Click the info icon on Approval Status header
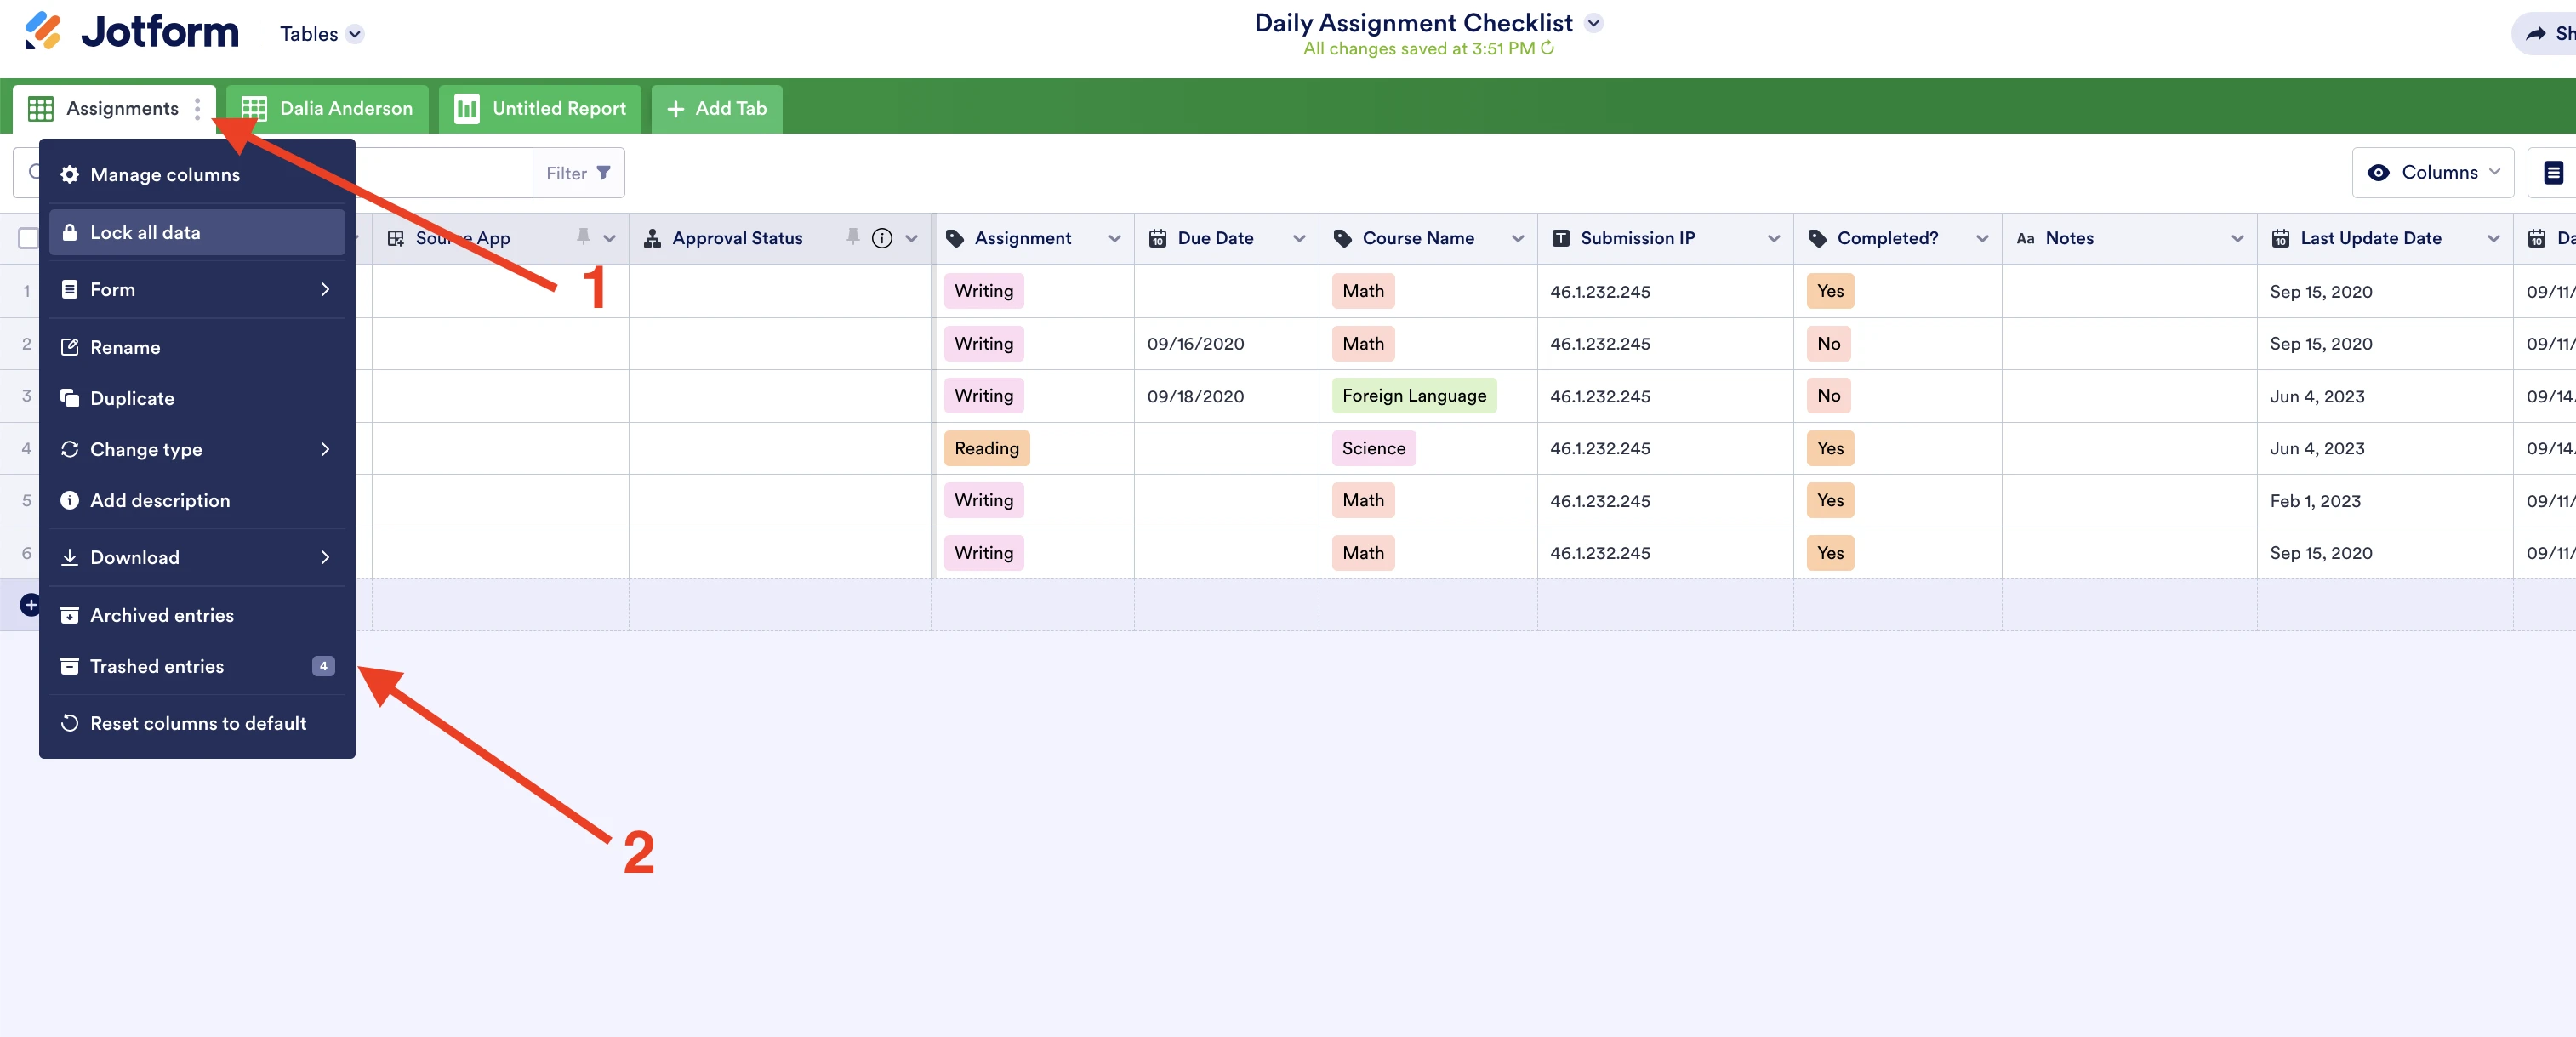2576x1037 pixels. (x=881, y=238)
